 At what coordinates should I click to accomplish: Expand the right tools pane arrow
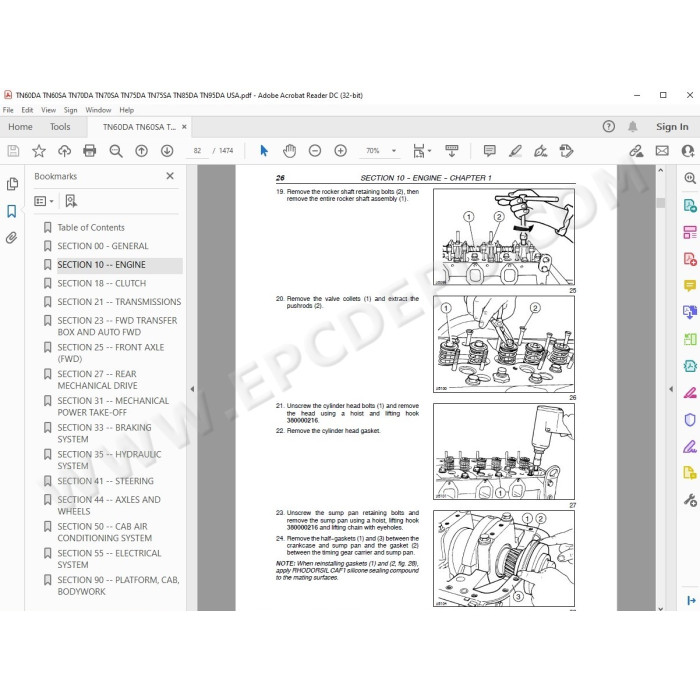(691, 600)
